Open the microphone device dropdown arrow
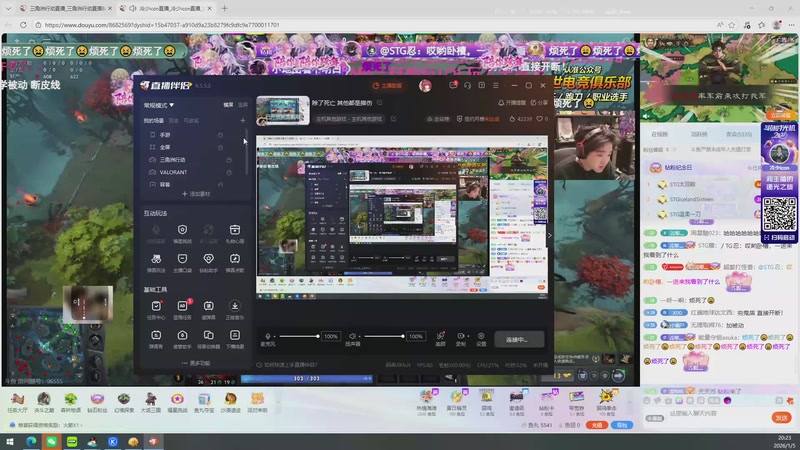Screen dimensions: 800x450 274,337
